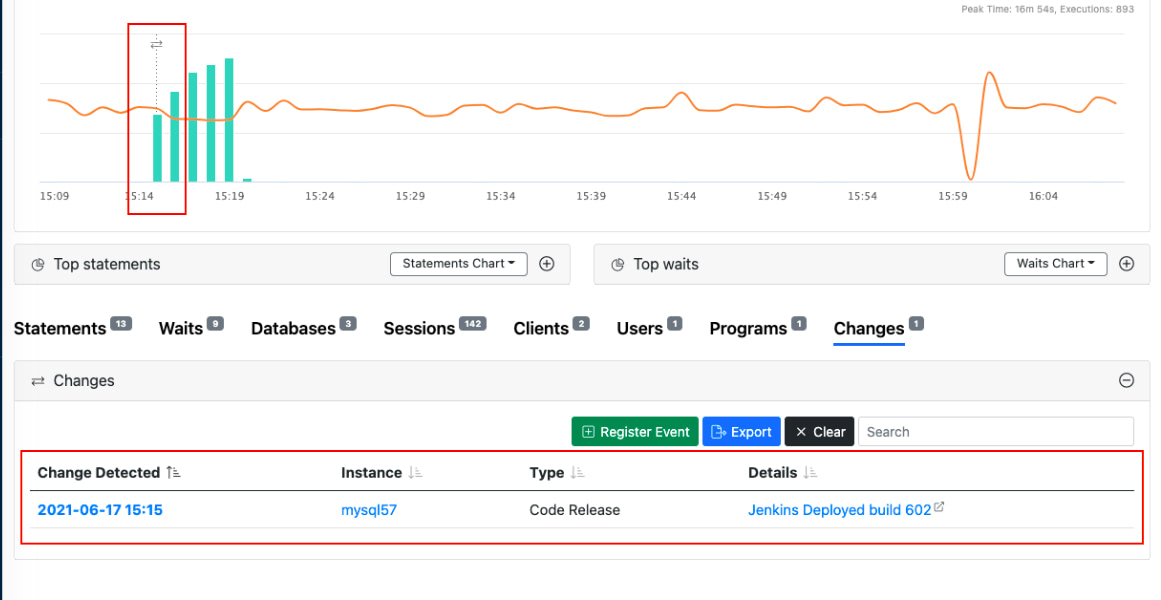Click the sort icon next to Change Detected
Screen dimensions: 1161x600
(x=174, y=473)
